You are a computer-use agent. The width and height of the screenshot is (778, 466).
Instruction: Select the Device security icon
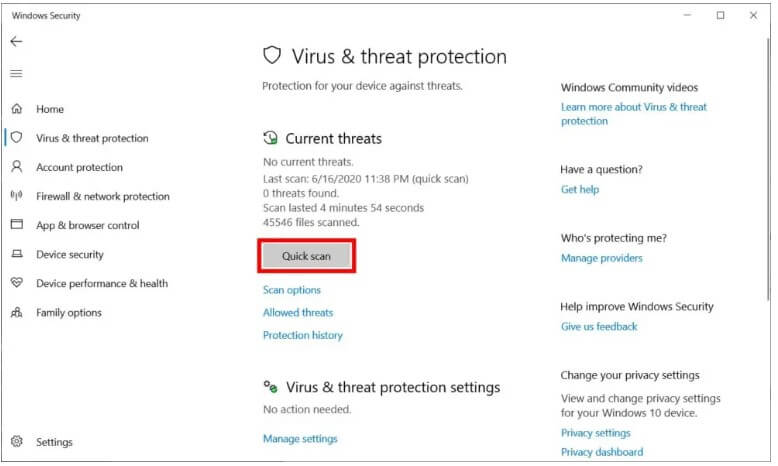click(x=17, y=254)
